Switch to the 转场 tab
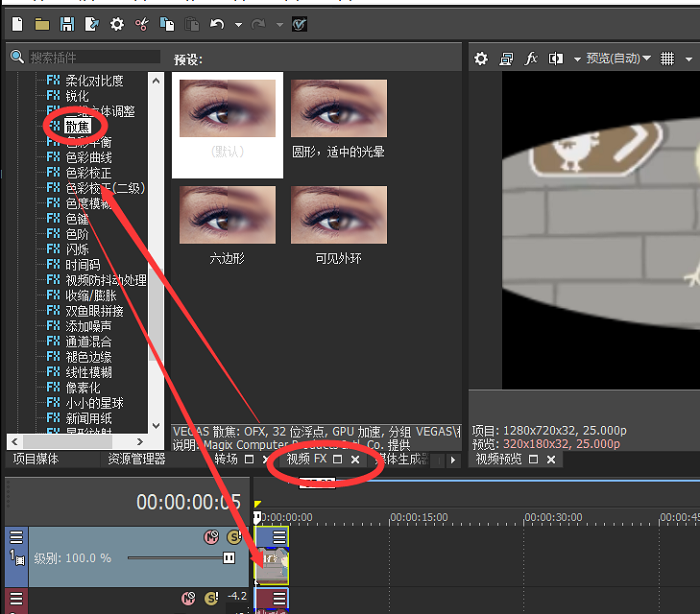 226,459
